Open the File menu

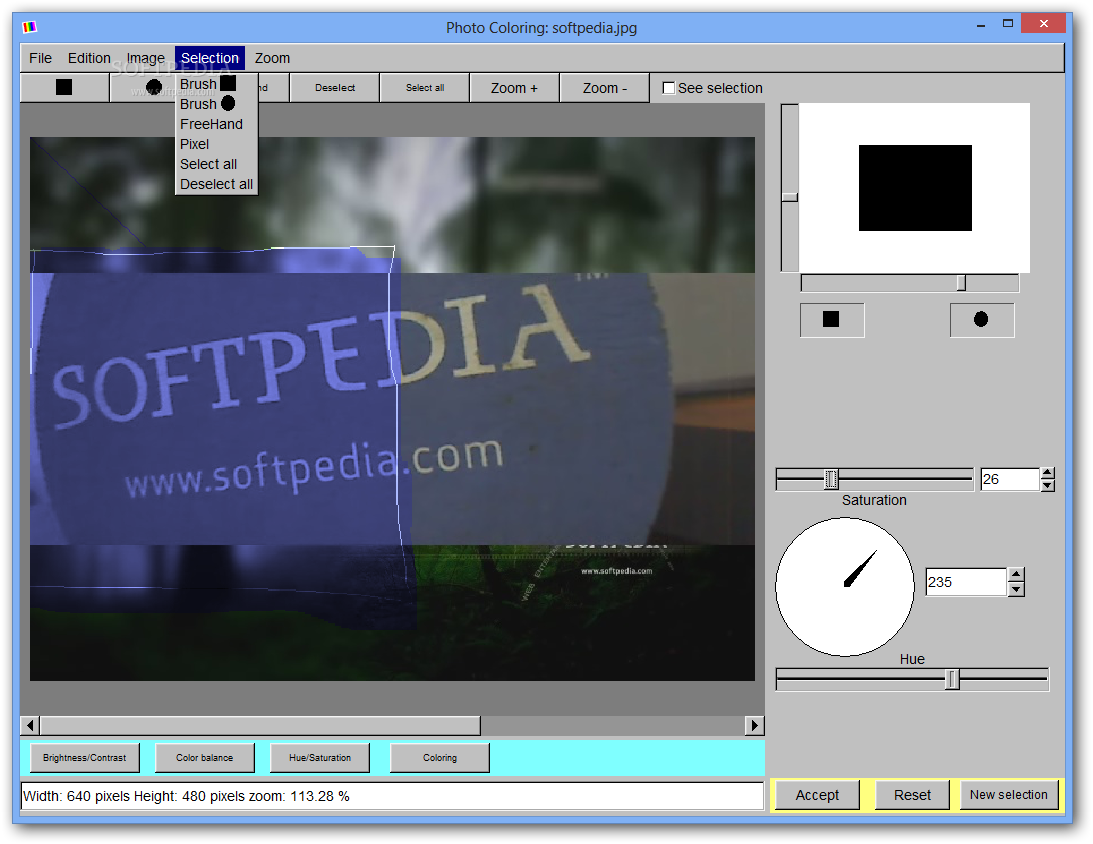40,58
